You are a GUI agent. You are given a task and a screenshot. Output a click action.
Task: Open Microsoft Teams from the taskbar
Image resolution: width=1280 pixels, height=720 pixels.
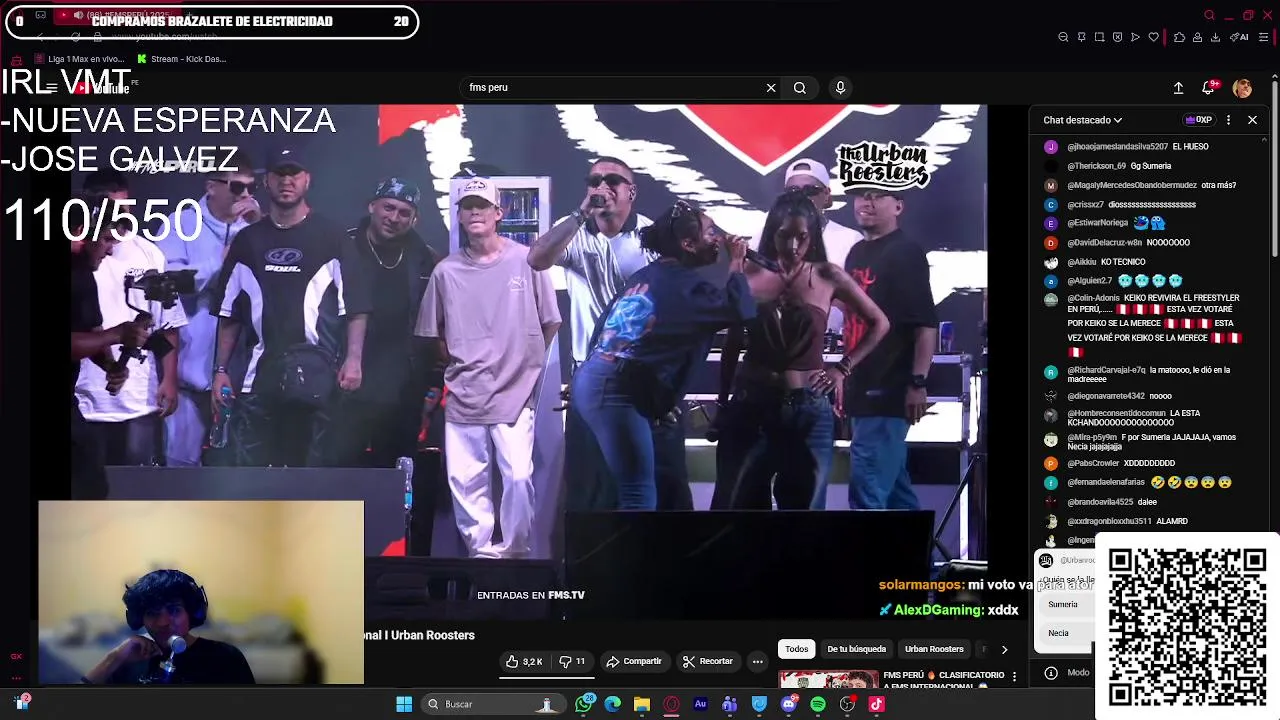(x=729, y=704)
